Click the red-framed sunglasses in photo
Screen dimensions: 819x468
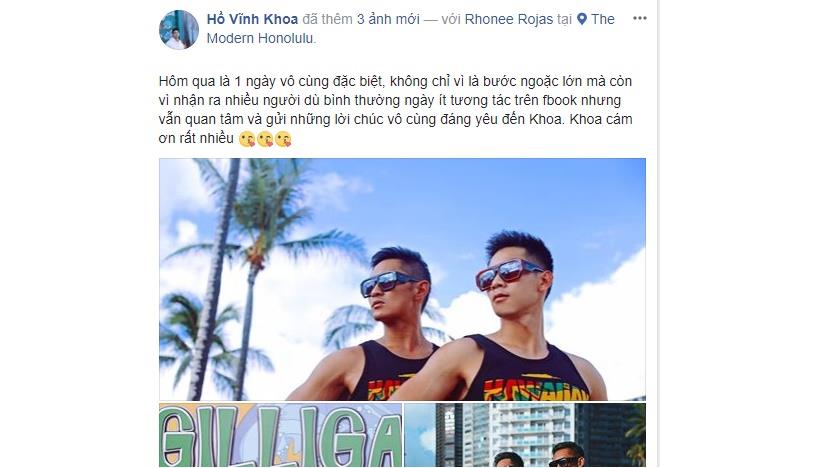click(508, 273)
